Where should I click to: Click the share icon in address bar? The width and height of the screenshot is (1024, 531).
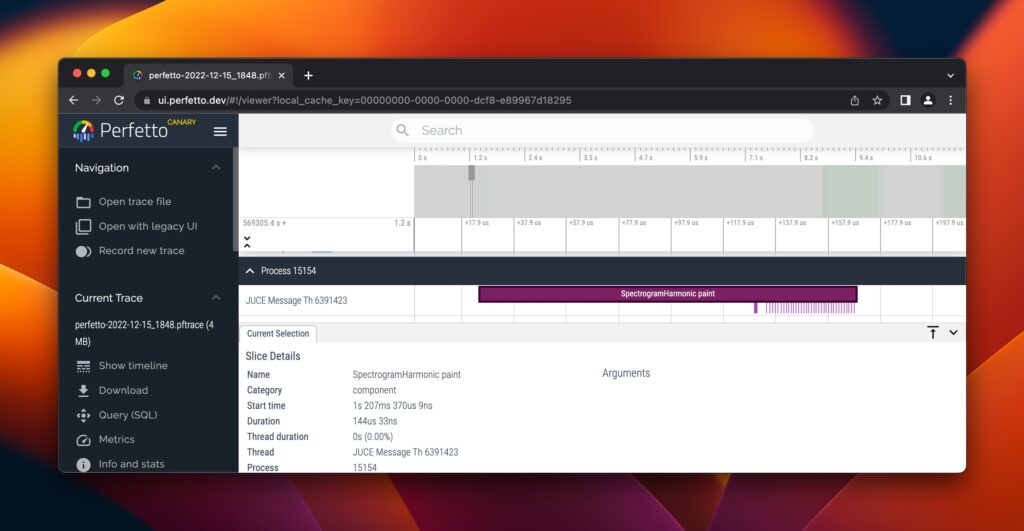pyautogui.click(x=854, y=101)
